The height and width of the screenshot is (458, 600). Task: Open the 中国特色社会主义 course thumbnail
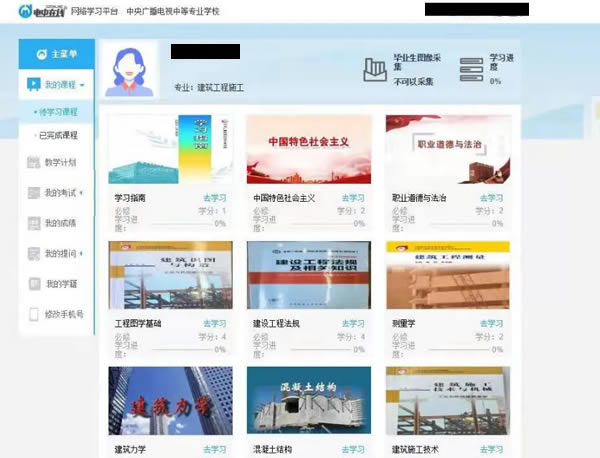(309, 149)
